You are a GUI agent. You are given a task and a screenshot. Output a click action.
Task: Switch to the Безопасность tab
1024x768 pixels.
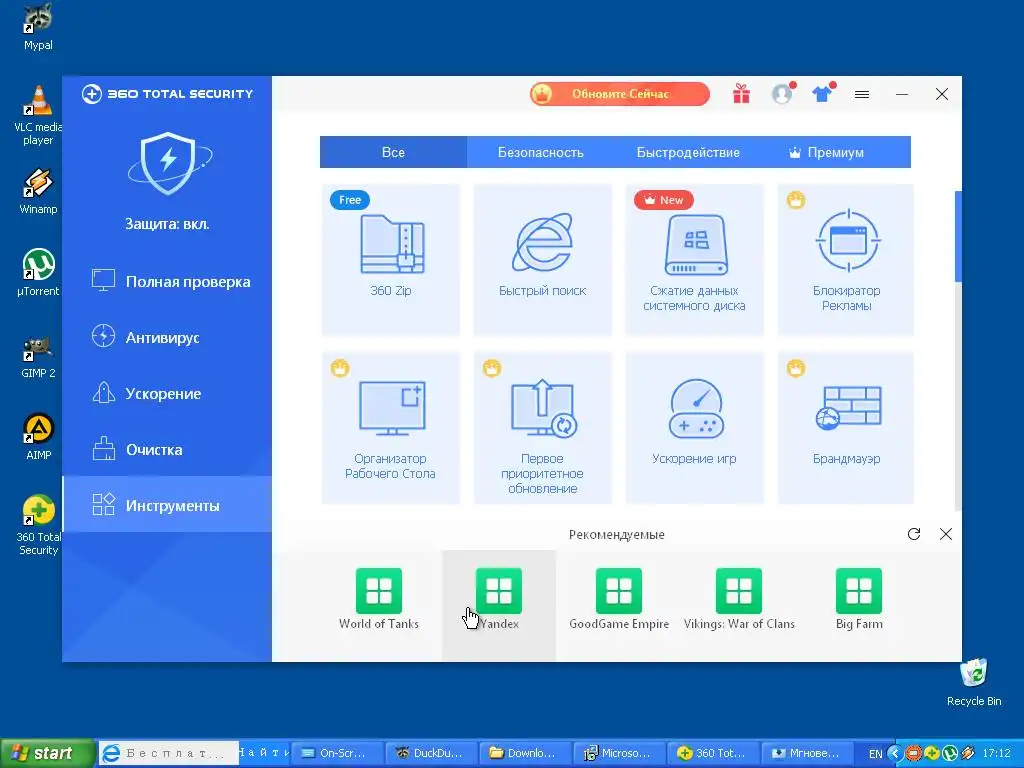coord(541,152)
